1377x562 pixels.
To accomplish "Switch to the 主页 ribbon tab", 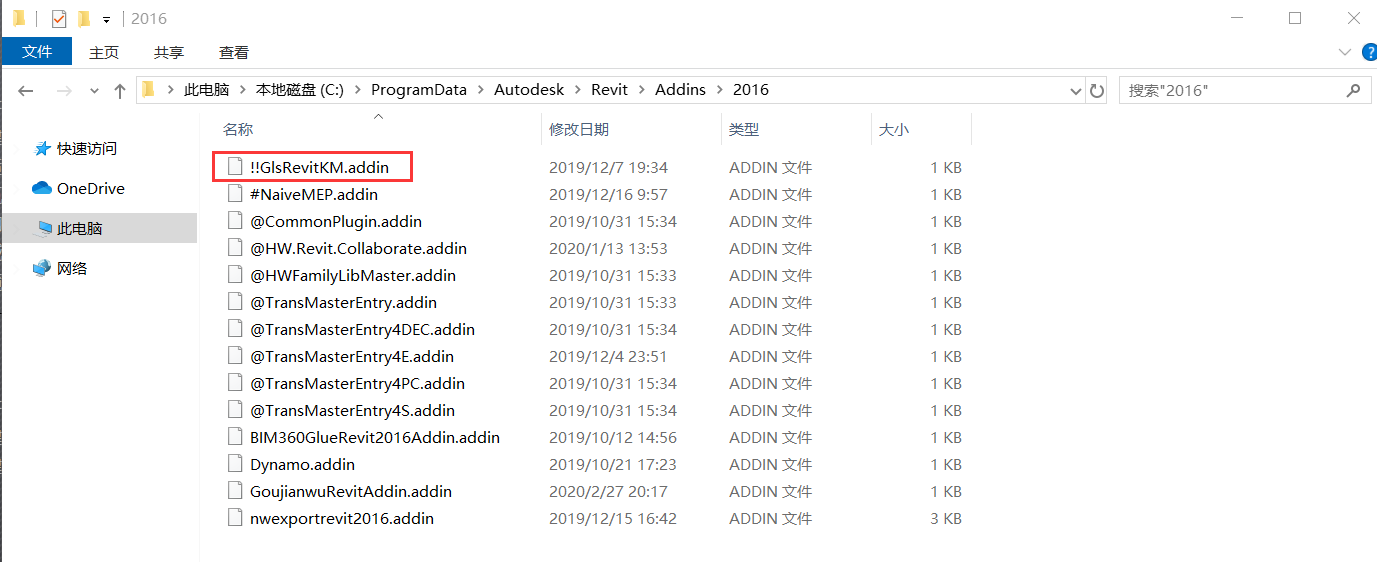I will point(104,52).
